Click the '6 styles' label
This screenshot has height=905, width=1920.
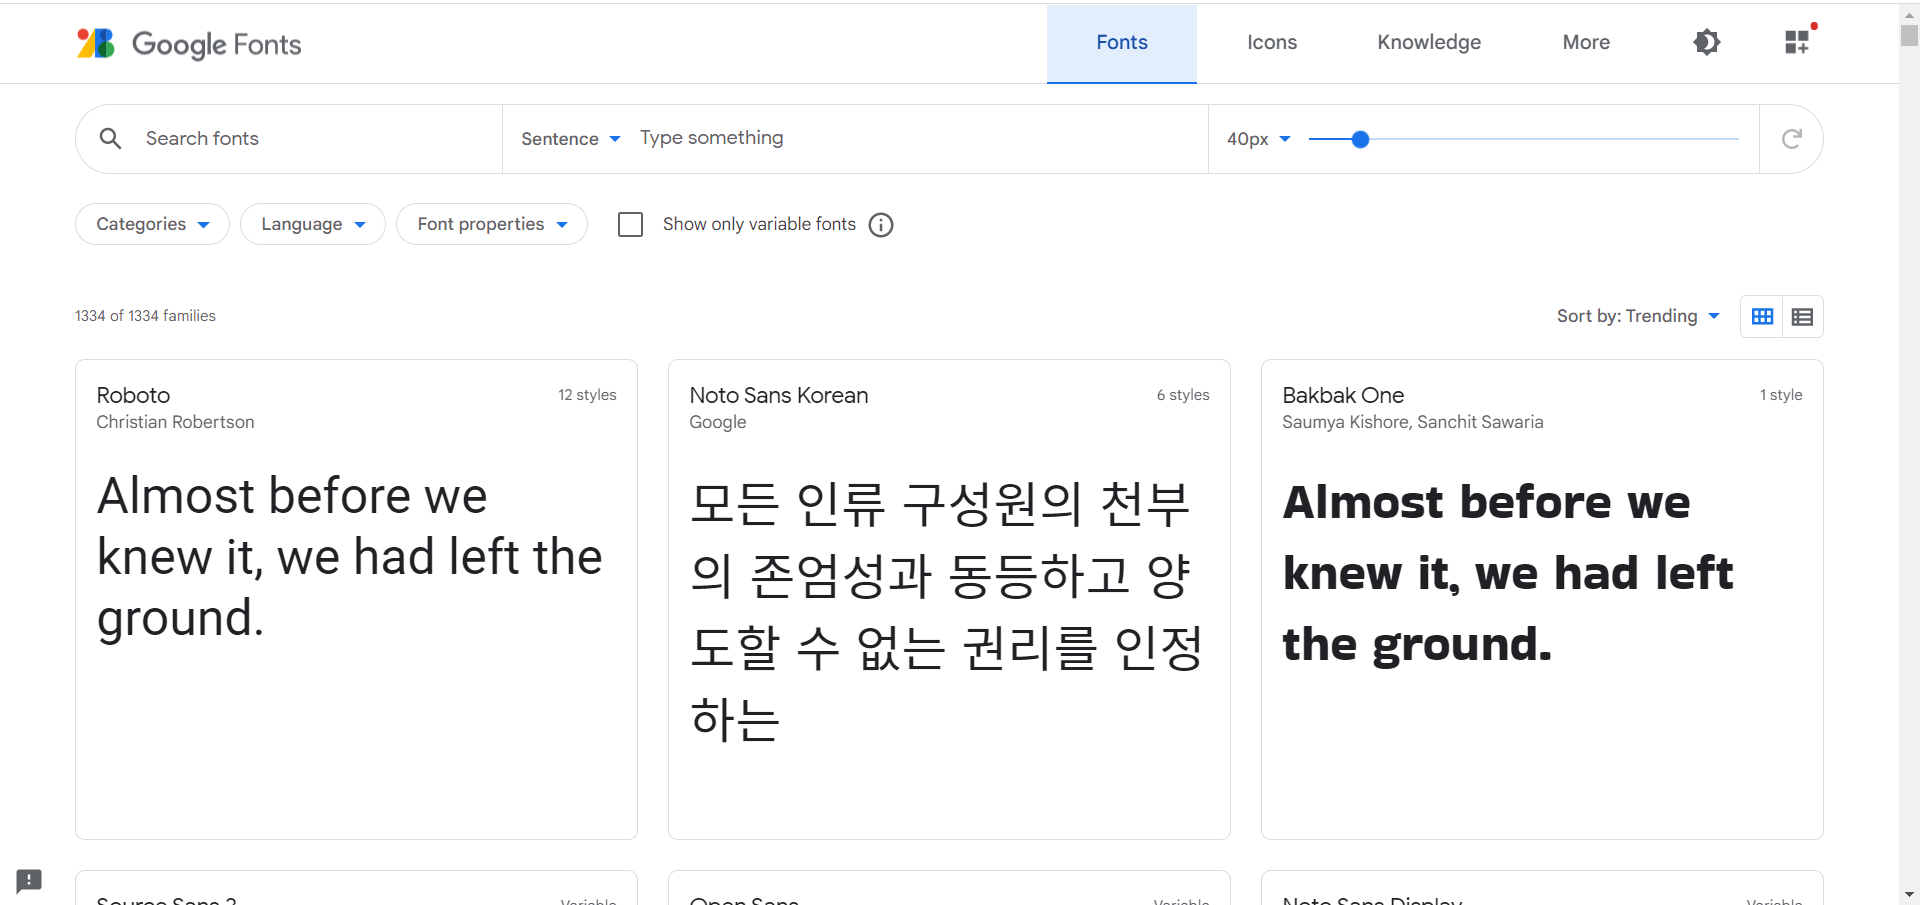pyautogui.click(x=1183, y=395)
